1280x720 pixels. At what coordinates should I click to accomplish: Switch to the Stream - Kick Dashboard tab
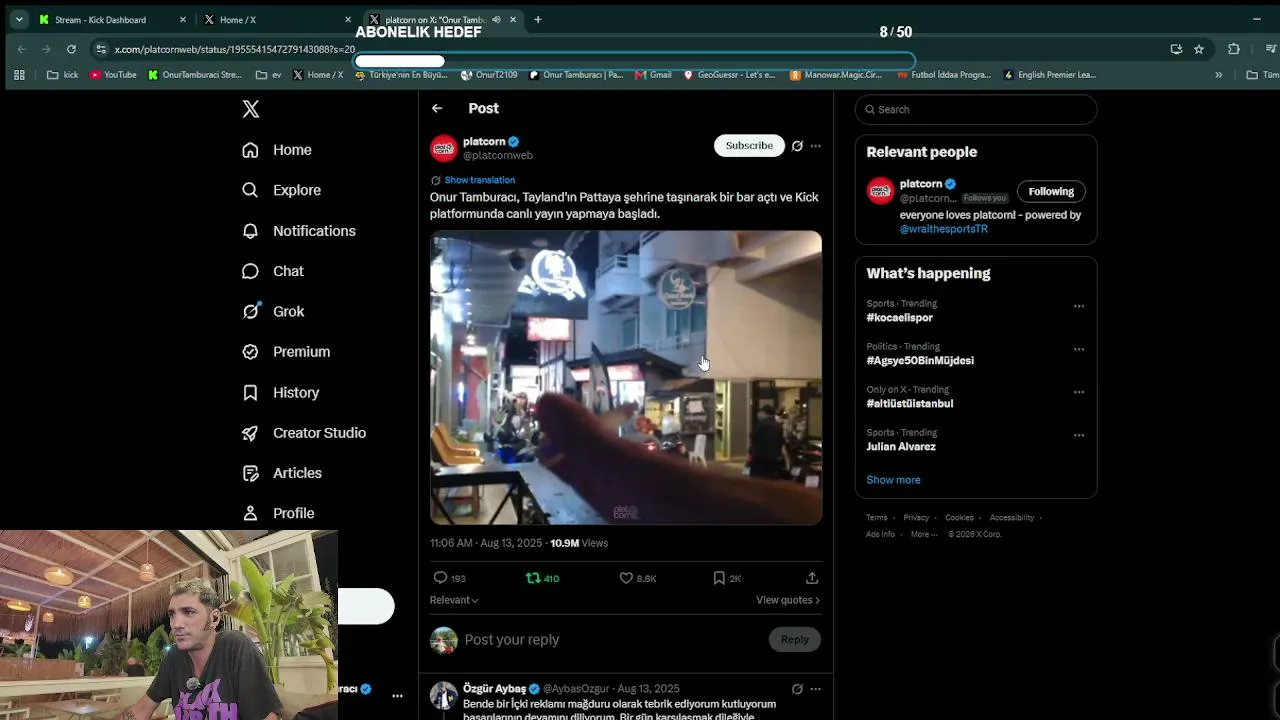pos(111,20)
